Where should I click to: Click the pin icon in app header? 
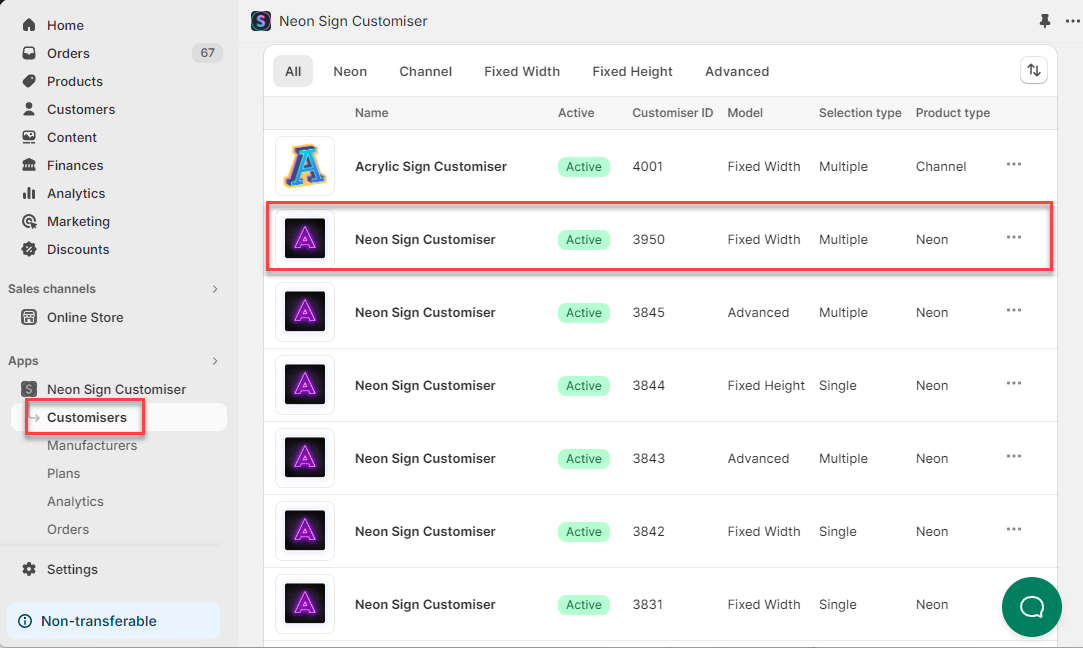(1046, 21)
